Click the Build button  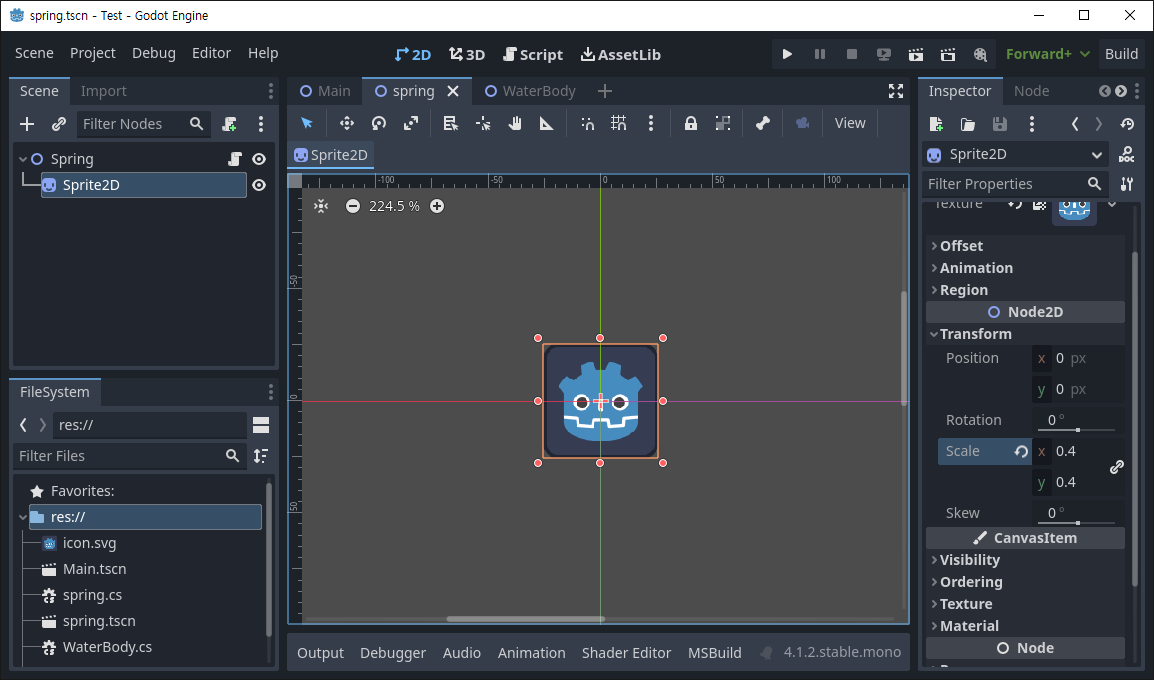pos(1121,54)
